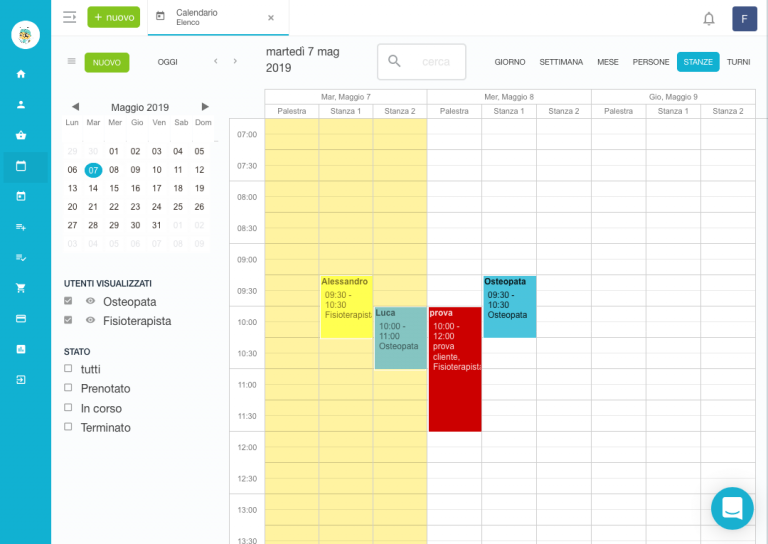Toggle the hamburger menu beside NUOVO
Viewport: 768px width, 544px height.
(71, 62)
